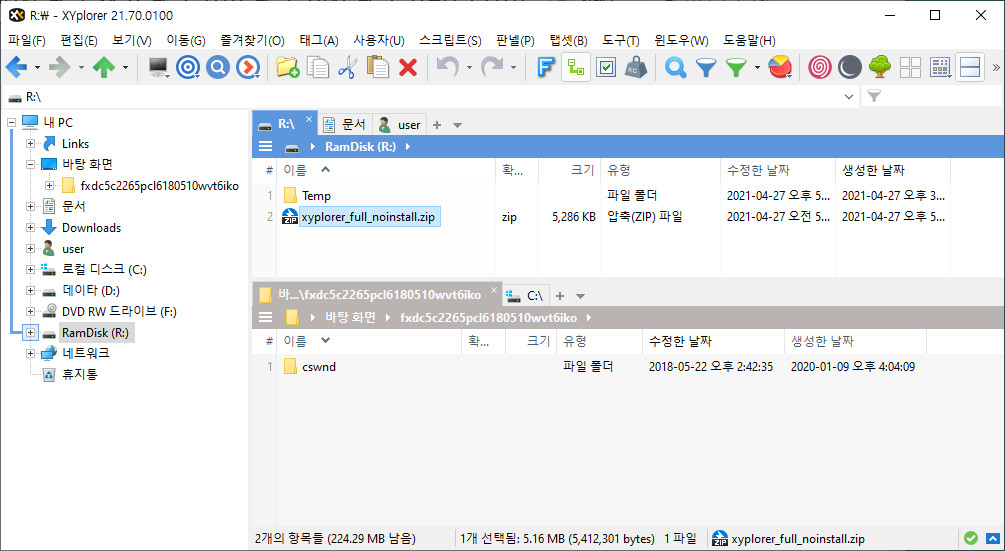1005x551 pixels.
Task: Click the green filter funnel icon
Action: tap(736, 67)
